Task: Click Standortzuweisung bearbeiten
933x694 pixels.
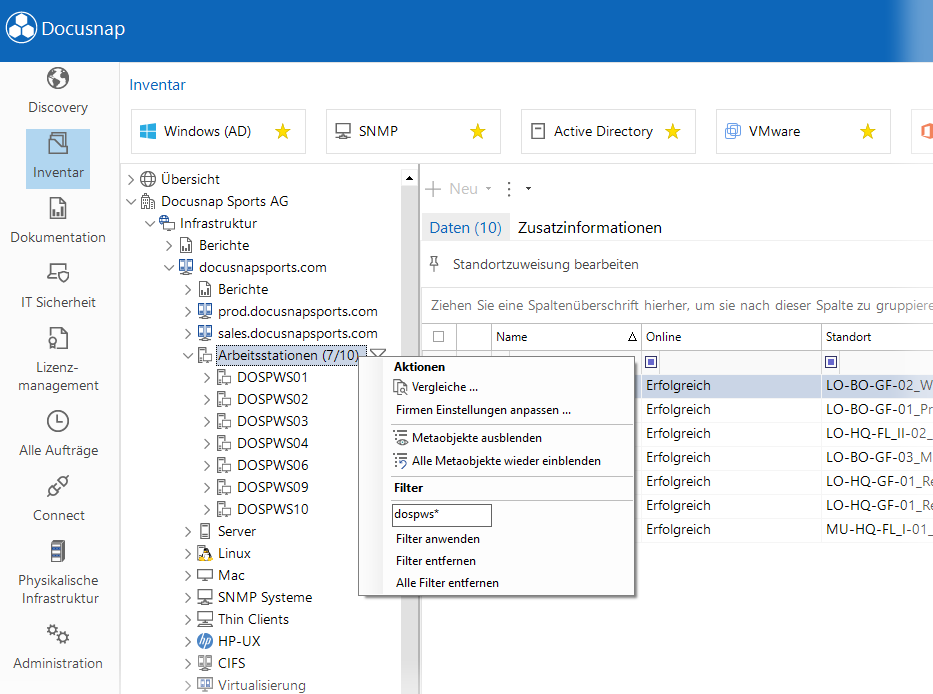Action: point(545,264)
